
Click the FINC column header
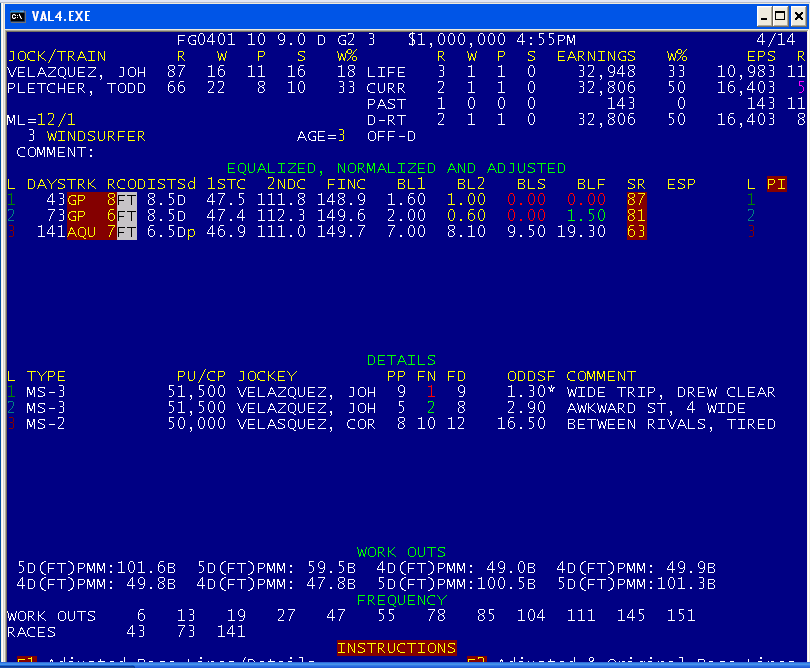pos(346,184)
